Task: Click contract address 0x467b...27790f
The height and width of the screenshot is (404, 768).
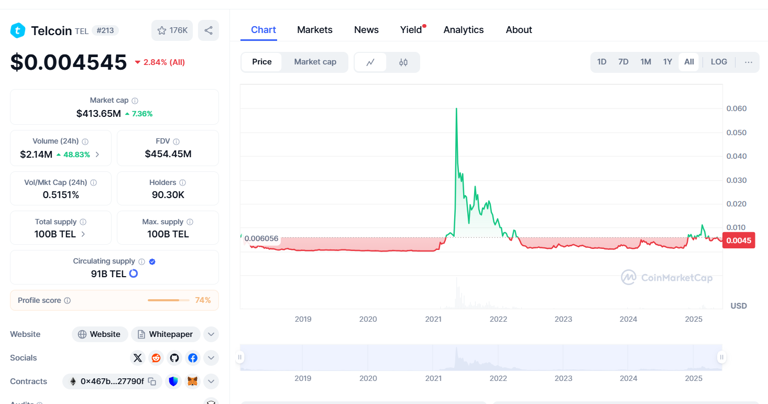Action: (112, 381)
